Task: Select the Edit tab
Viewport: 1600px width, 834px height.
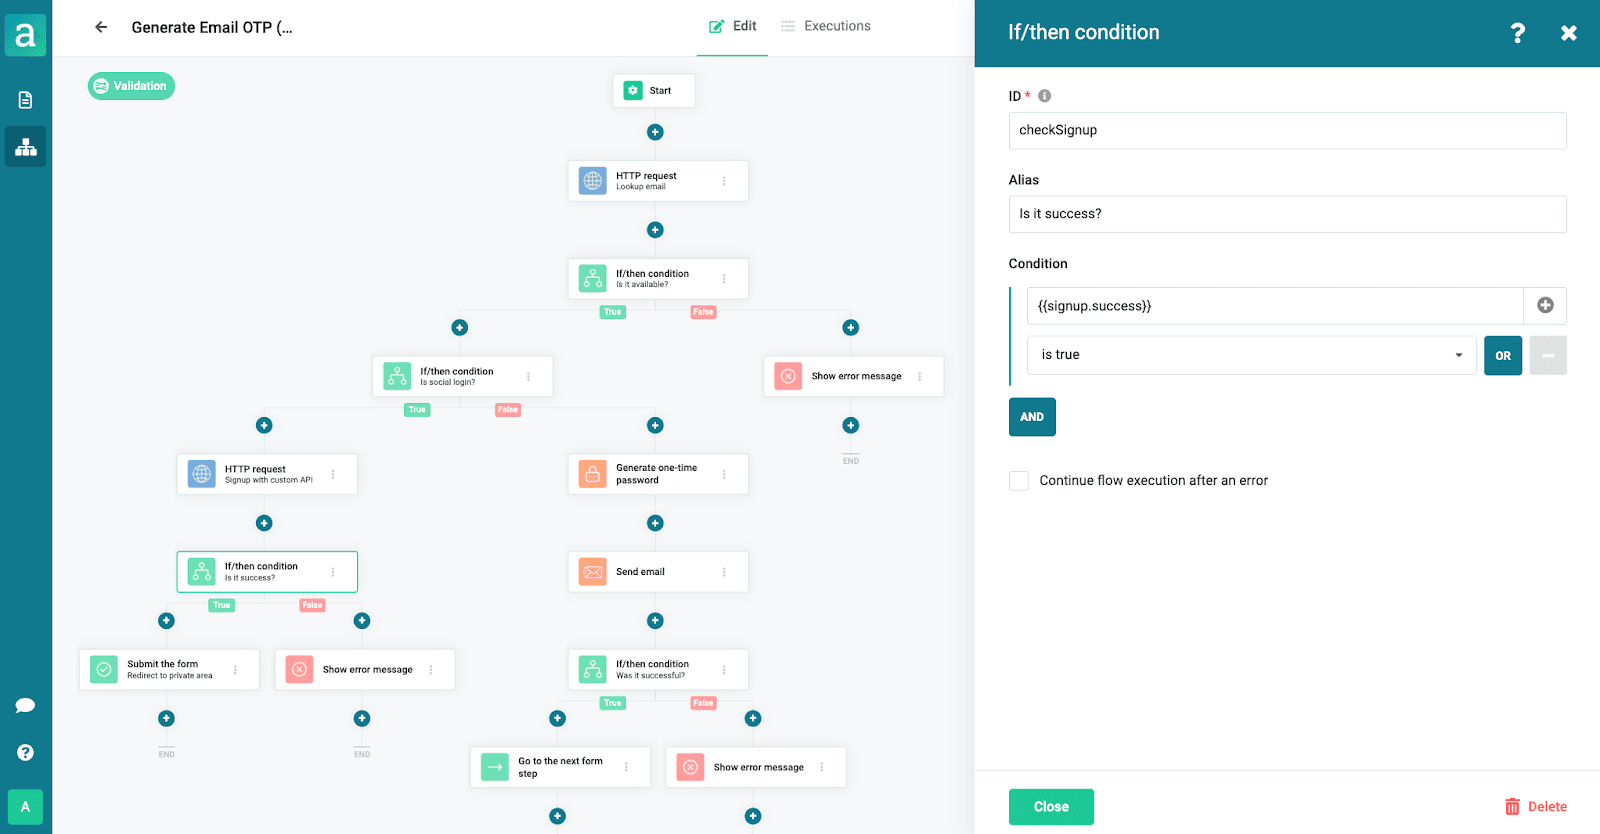Action: (733, 26)
